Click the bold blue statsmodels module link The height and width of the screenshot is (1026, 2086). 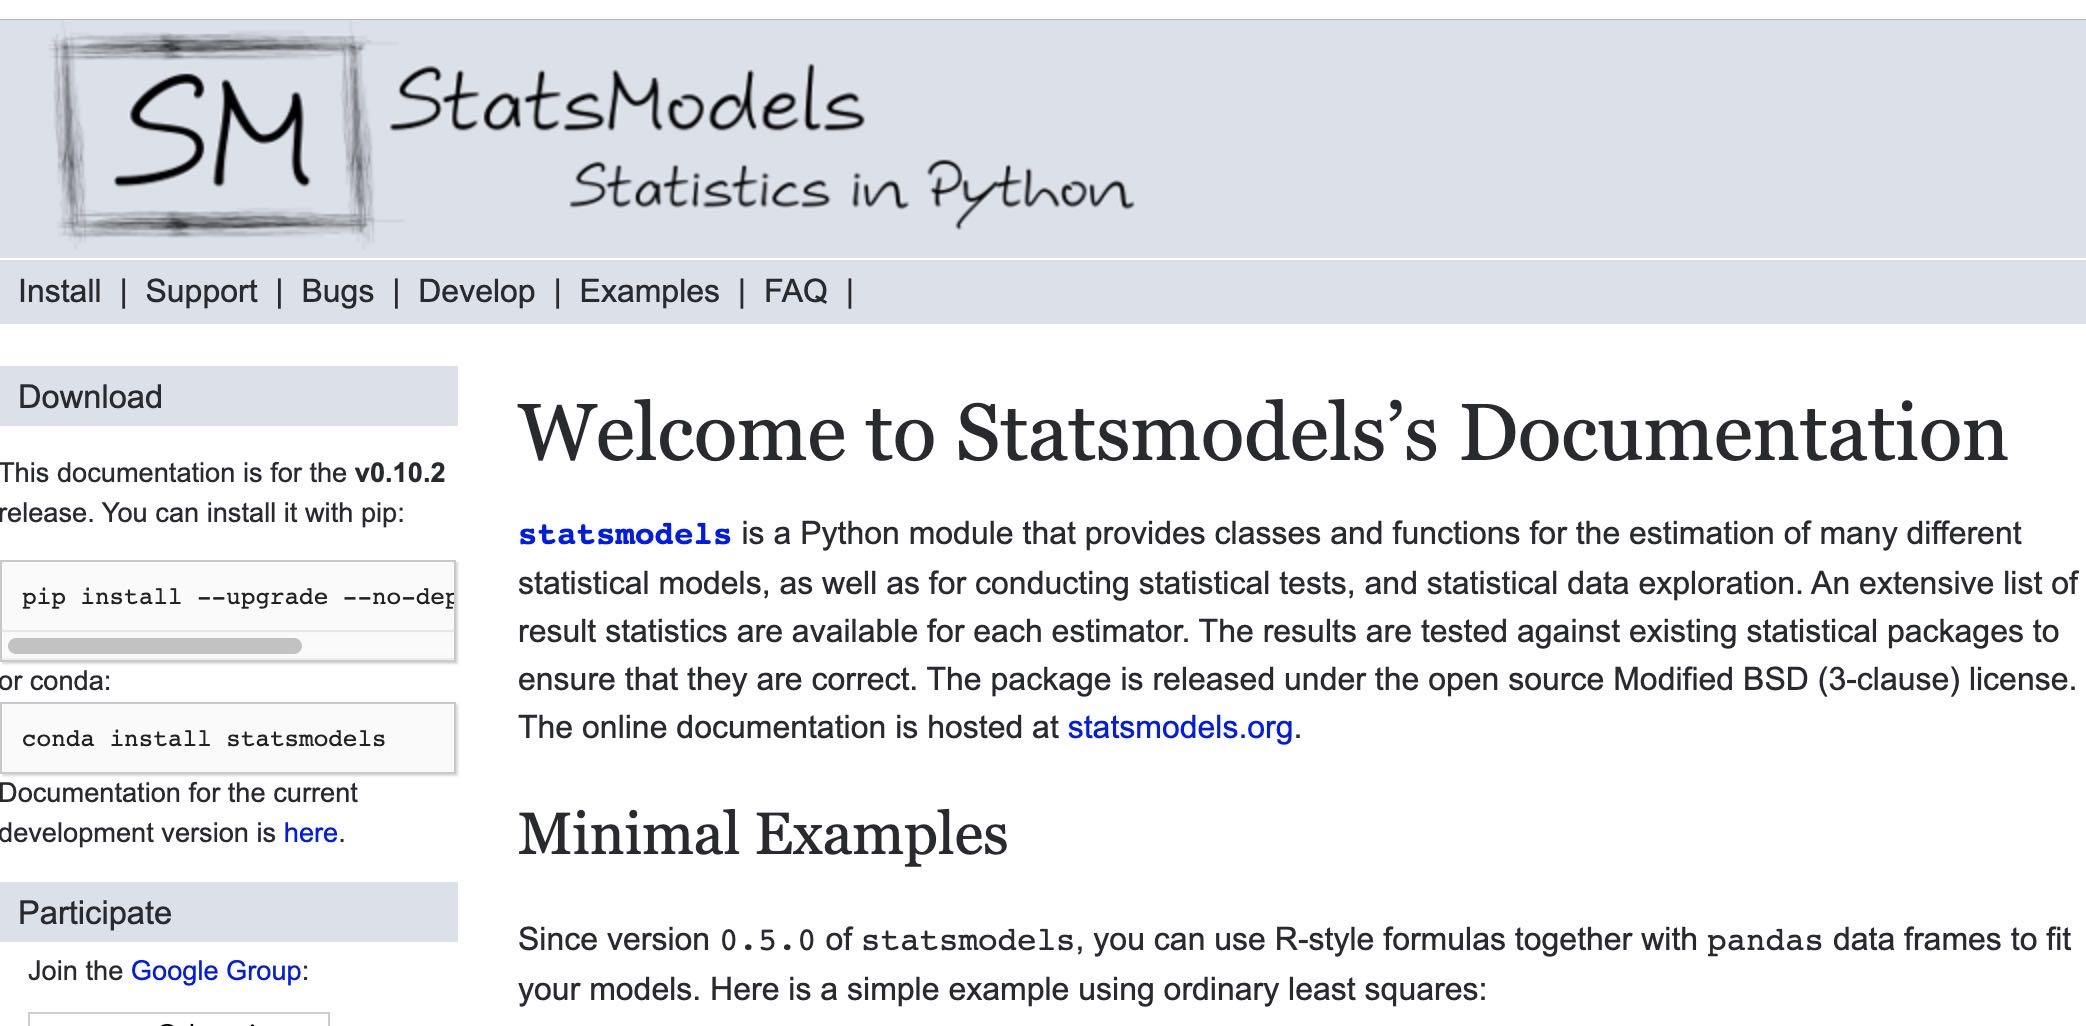pos(624,534)
